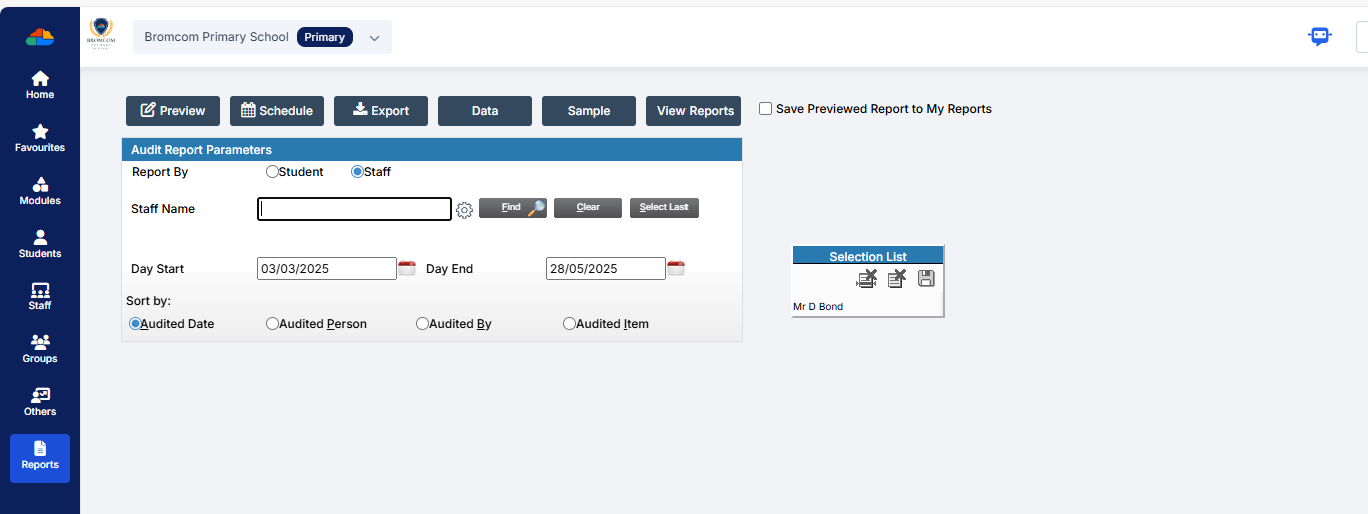Open the Day Start calendar picker

click(407, 268)
